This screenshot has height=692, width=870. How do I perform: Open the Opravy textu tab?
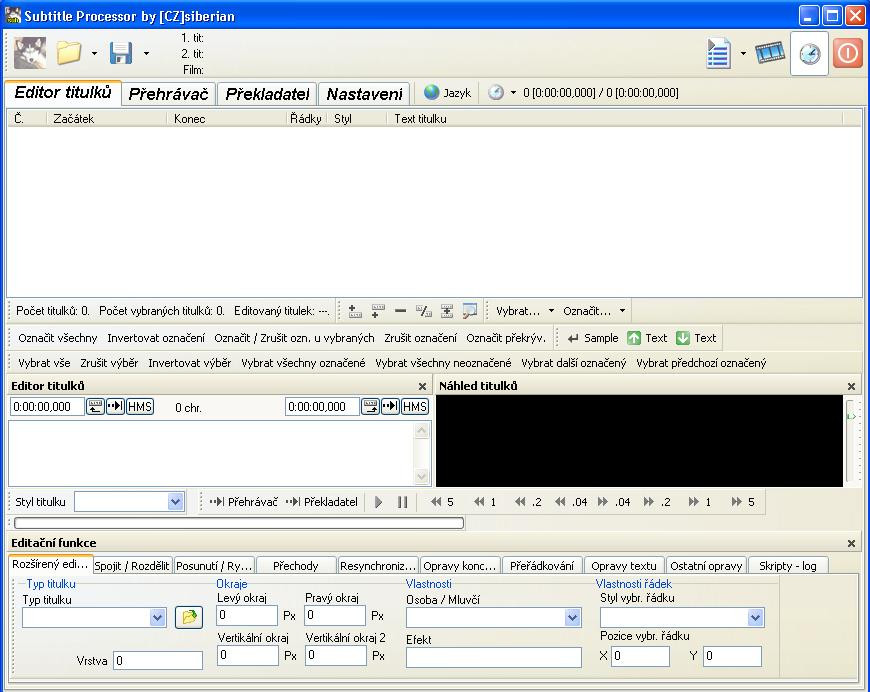pos(624,566)
